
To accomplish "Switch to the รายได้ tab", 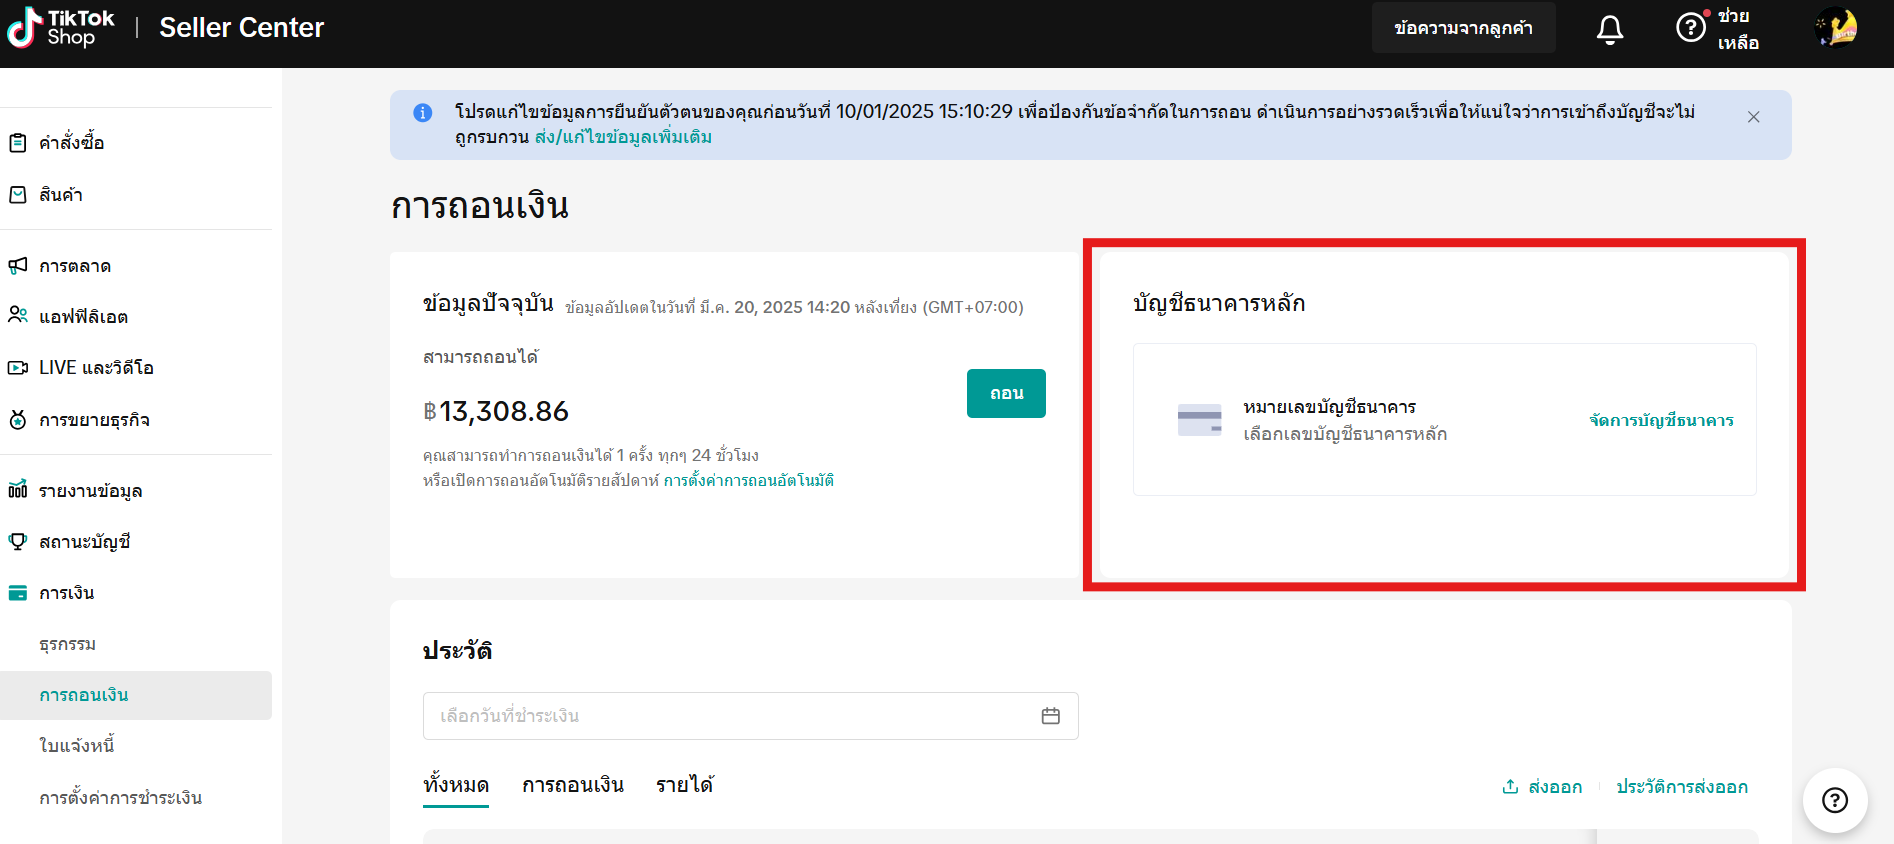I will [685, 786].
